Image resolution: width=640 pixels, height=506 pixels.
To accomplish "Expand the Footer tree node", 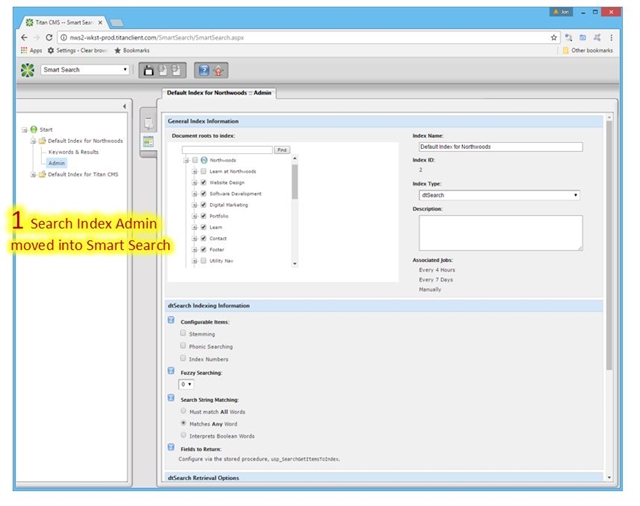I will point(195,250).
